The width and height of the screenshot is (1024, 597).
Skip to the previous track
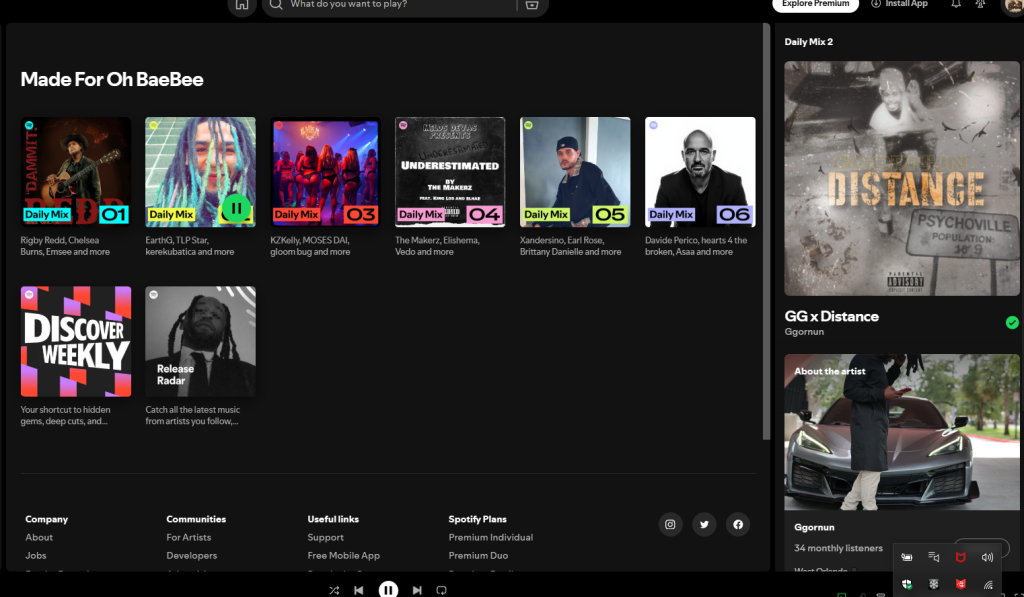pos(359,590)
